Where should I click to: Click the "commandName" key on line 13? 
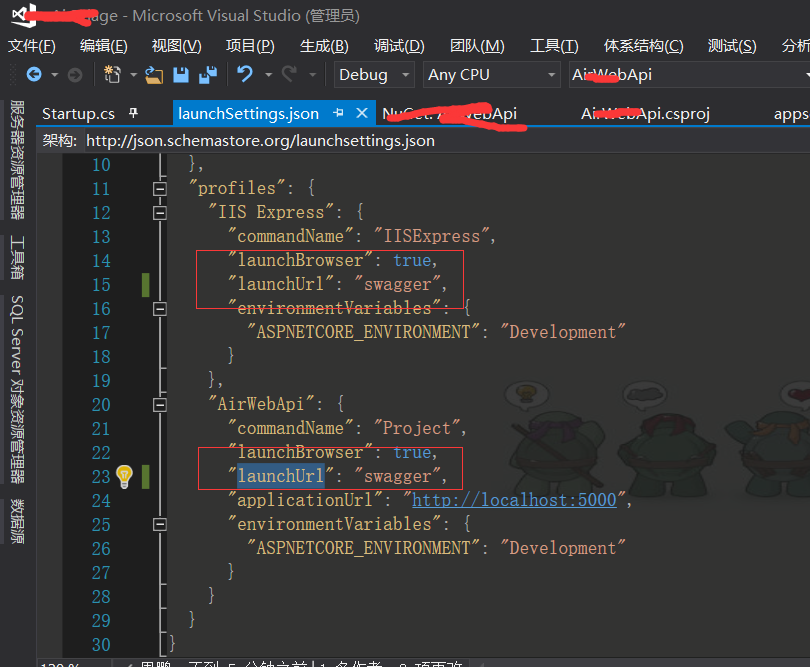coord(291,236)
